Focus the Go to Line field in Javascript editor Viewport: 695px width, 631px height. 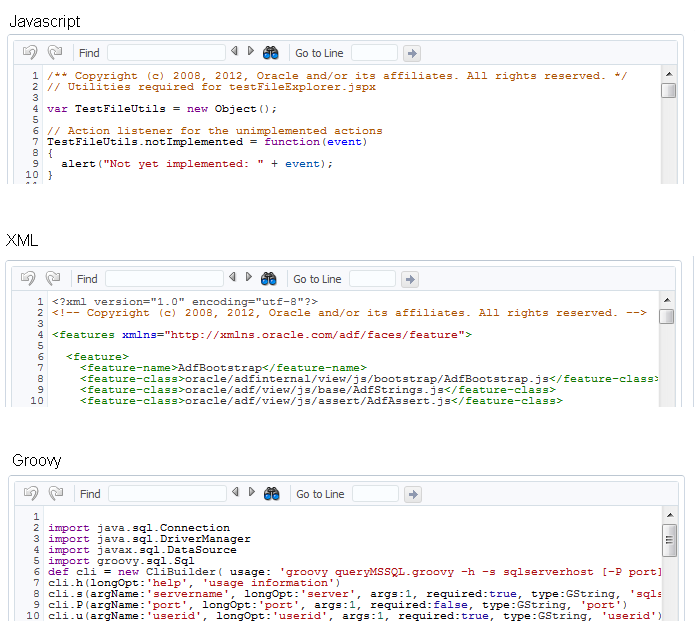tap(375, 53)
